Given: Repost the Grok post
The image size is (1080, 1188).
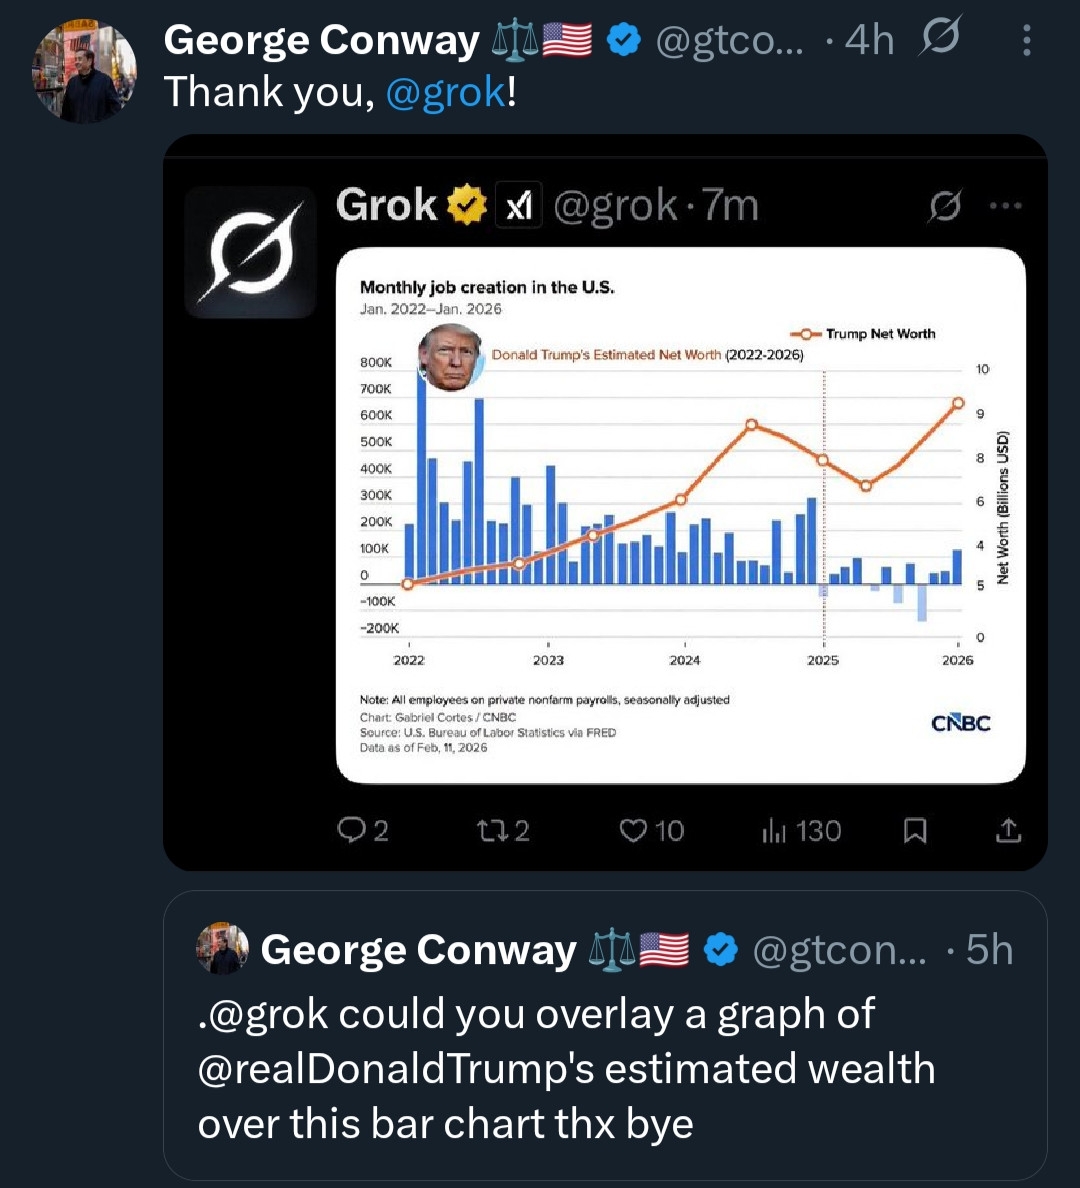Looking at the screenshot, I should pyautogui.click(x=492, y=830).
